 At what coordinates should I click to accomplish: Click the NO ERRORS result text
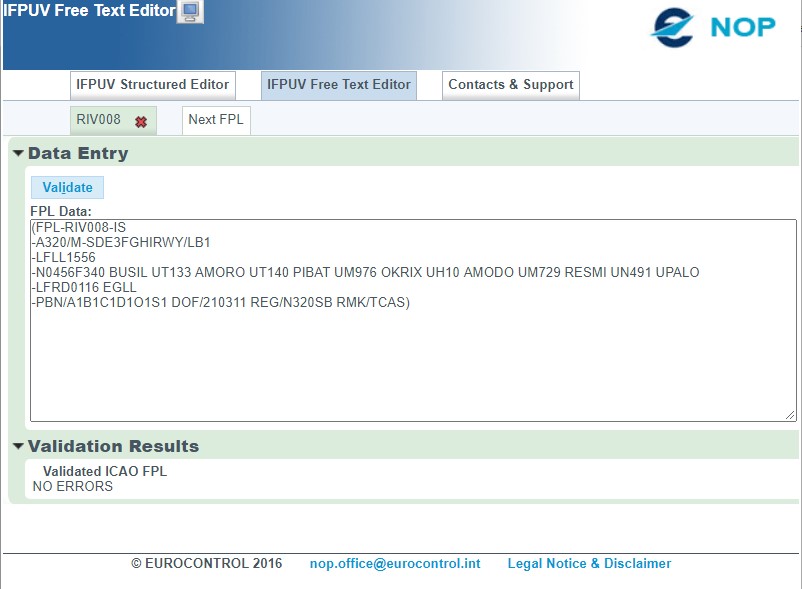73,486
